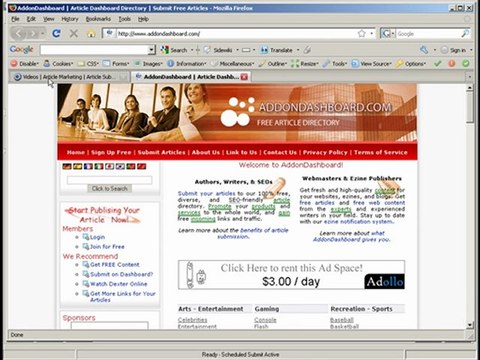480x360 pixels.
Task: Open Google toolbar wrench settings icon
Action: [x=424, y=50]
